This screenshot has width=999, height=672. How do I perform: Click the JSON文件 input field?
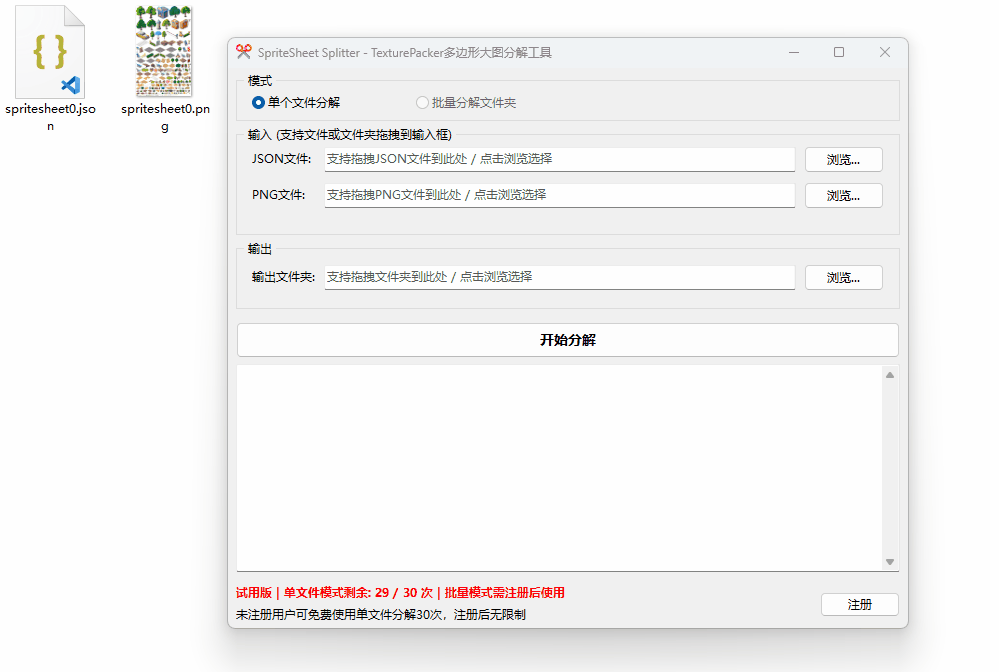tap(558, 159)
